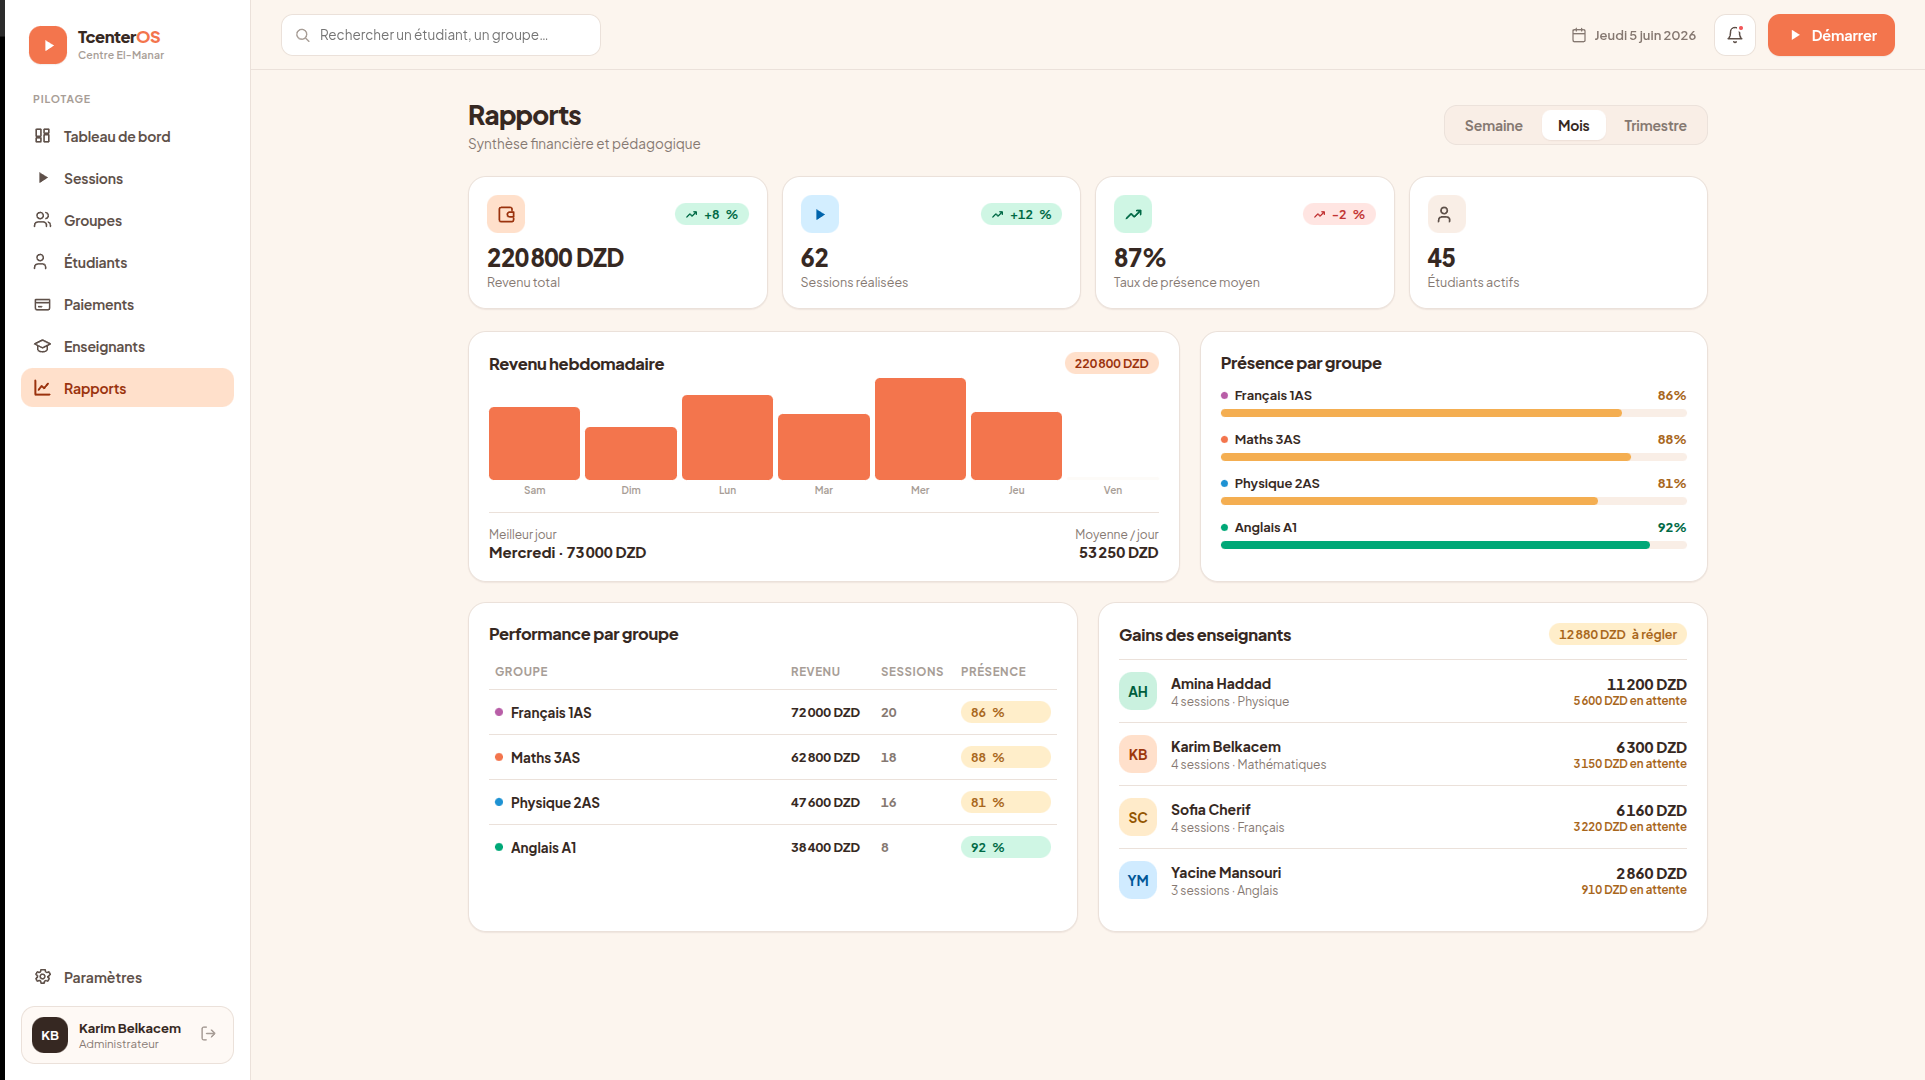Click the trend icon on Taux de présence card
Image resolution: width=1925 pixels, height=1080 pixels.
1133,214
